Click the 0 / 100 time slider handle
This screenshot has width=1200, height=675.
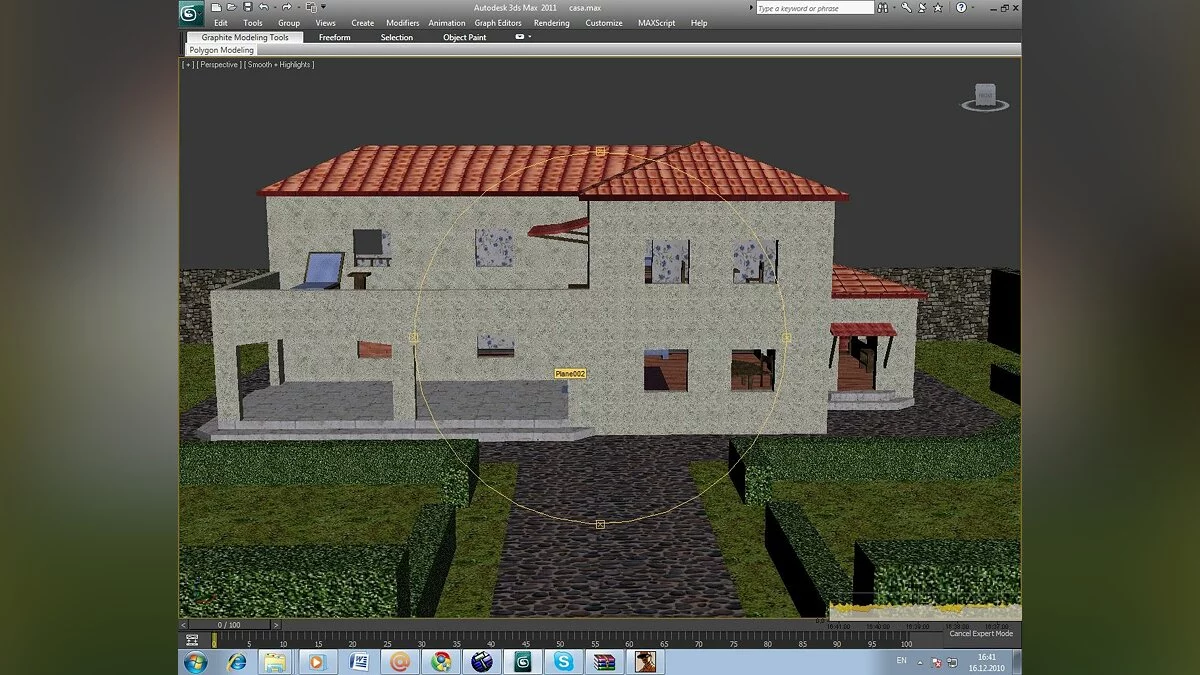(227, 625)
